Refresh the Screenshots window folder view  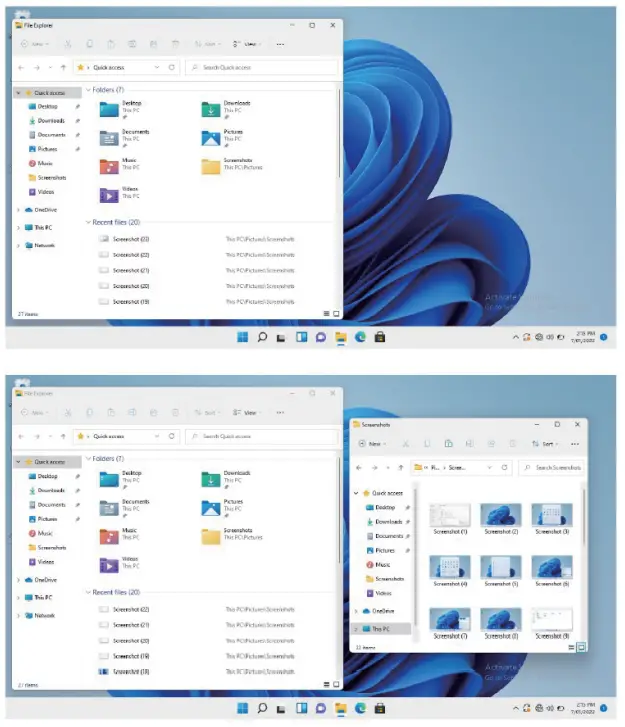(504, 467)
